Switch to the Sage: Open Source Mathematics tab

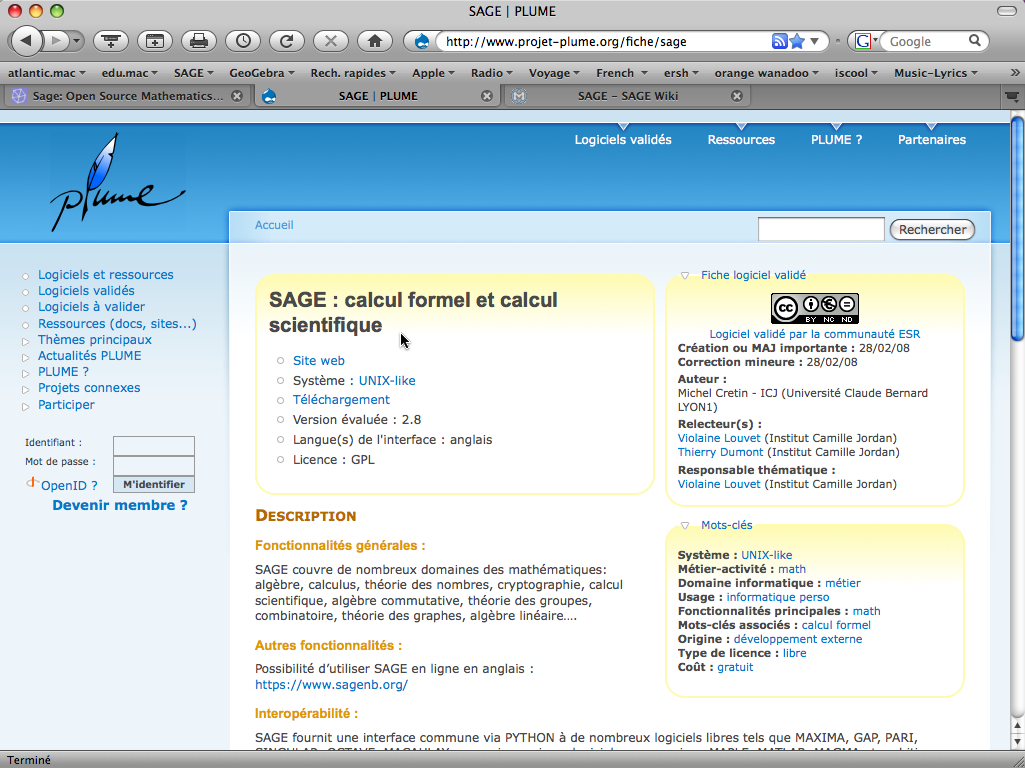pos(127,96)
